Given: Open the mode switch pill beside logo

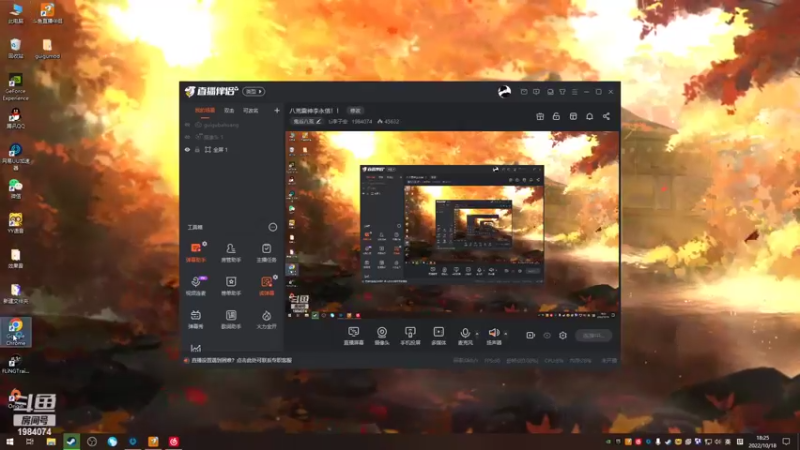Looking at the screenshot, I should [254, 91].
